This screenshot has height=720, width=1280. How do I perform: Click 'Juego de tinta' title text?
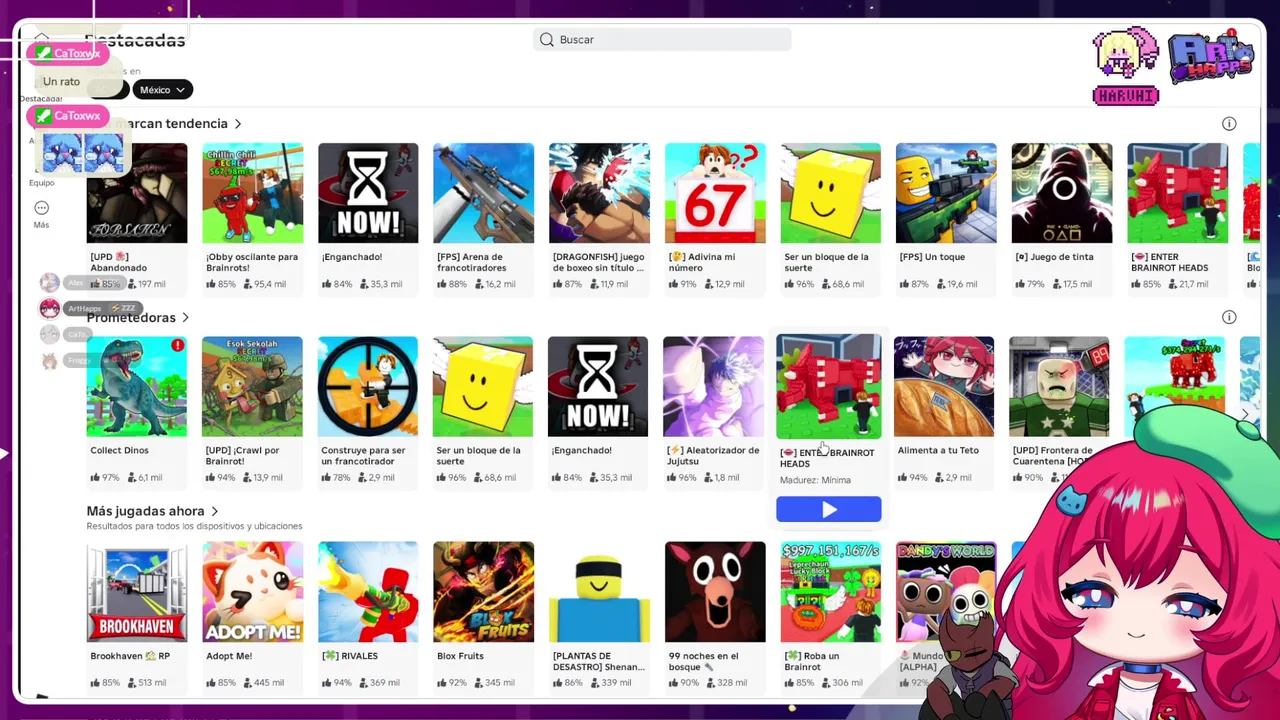point(1054,257)
